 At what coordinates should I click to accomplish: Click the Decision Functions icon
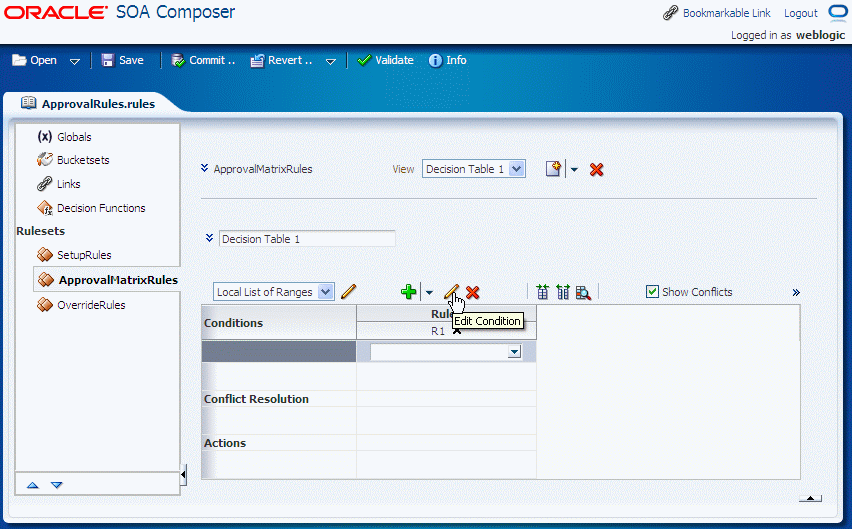45,207
